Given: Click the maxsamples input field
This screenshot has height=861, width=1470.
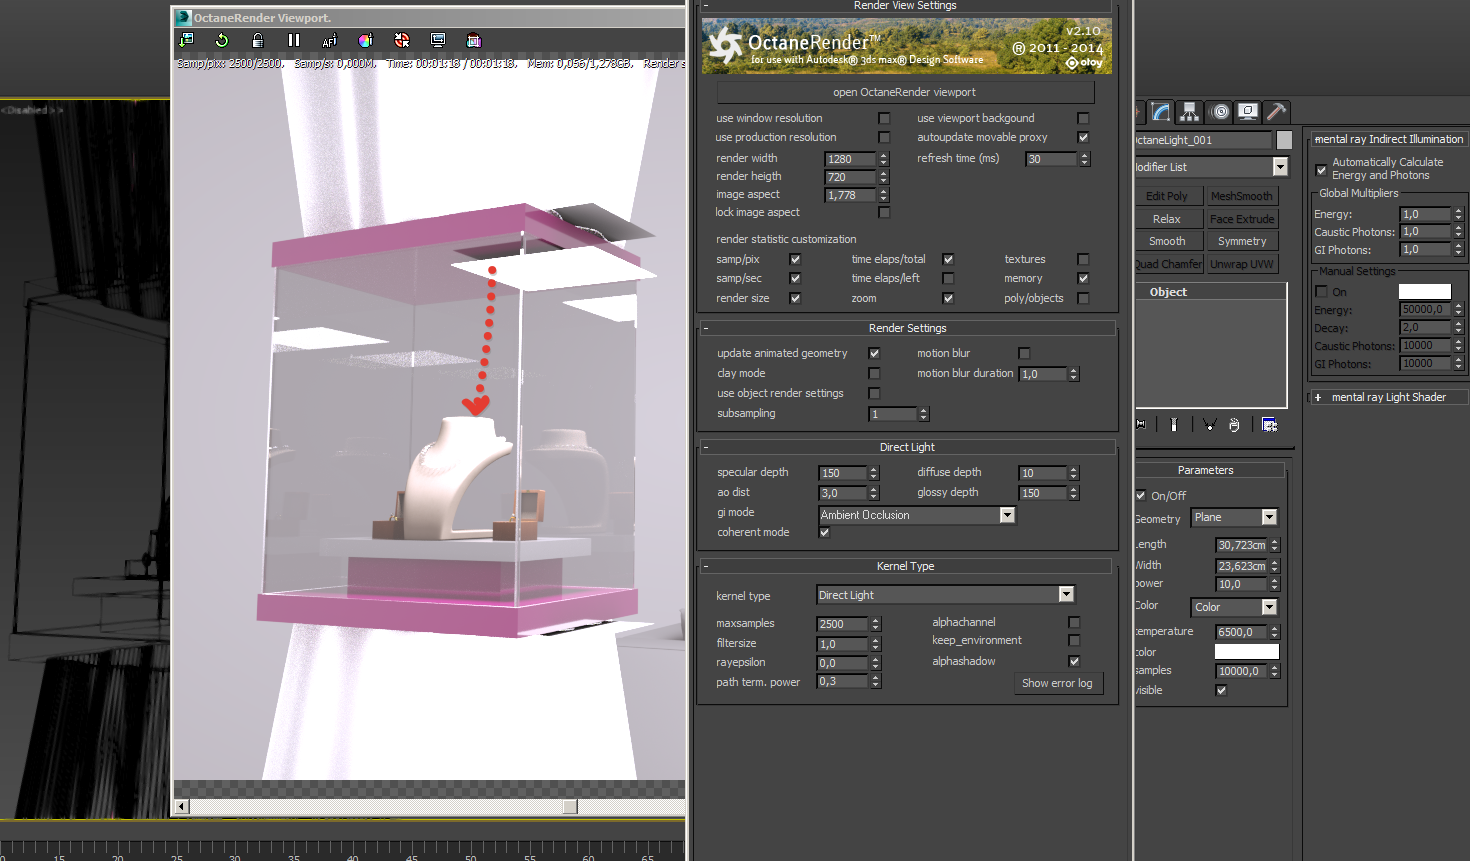Looking at the screenshot, I should point(843,624).
